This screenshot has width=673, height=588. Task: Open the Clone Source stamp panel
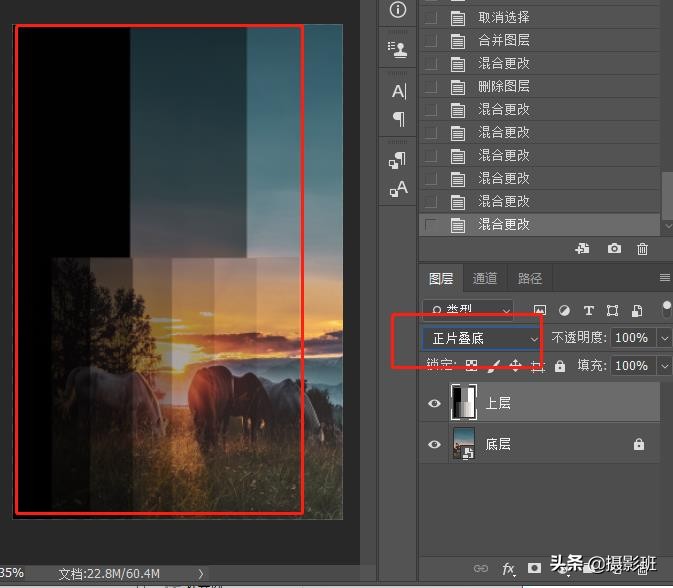point(397,49)
